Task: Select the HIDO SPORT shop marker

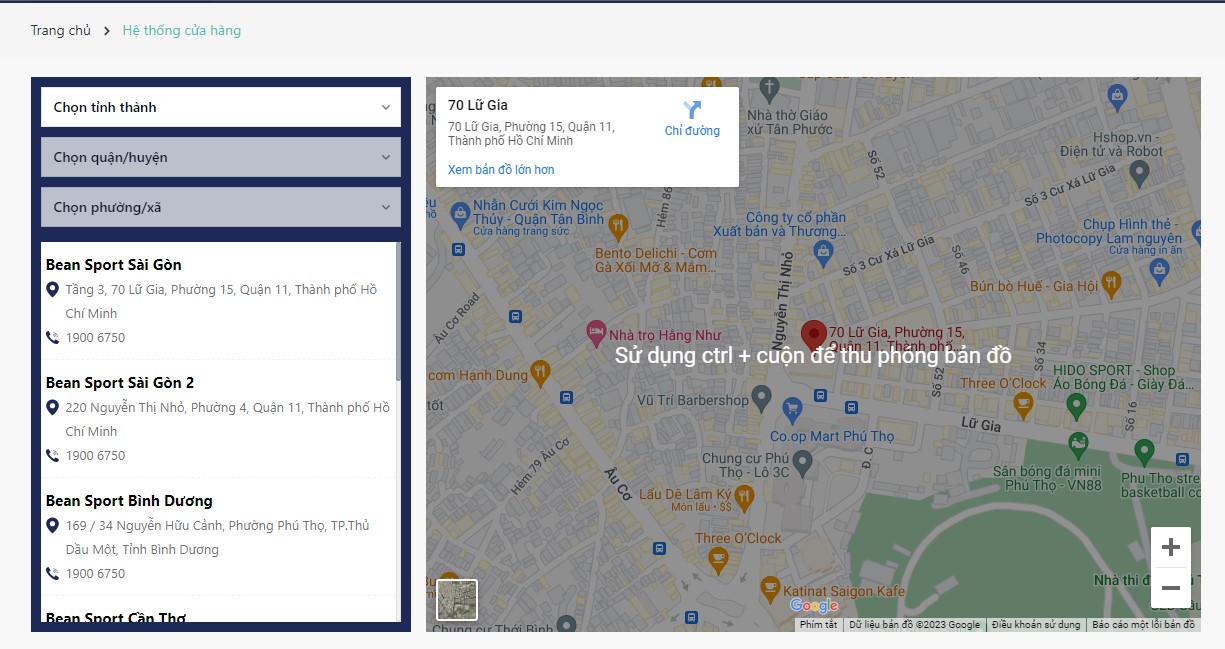Action: (1076, 406)
